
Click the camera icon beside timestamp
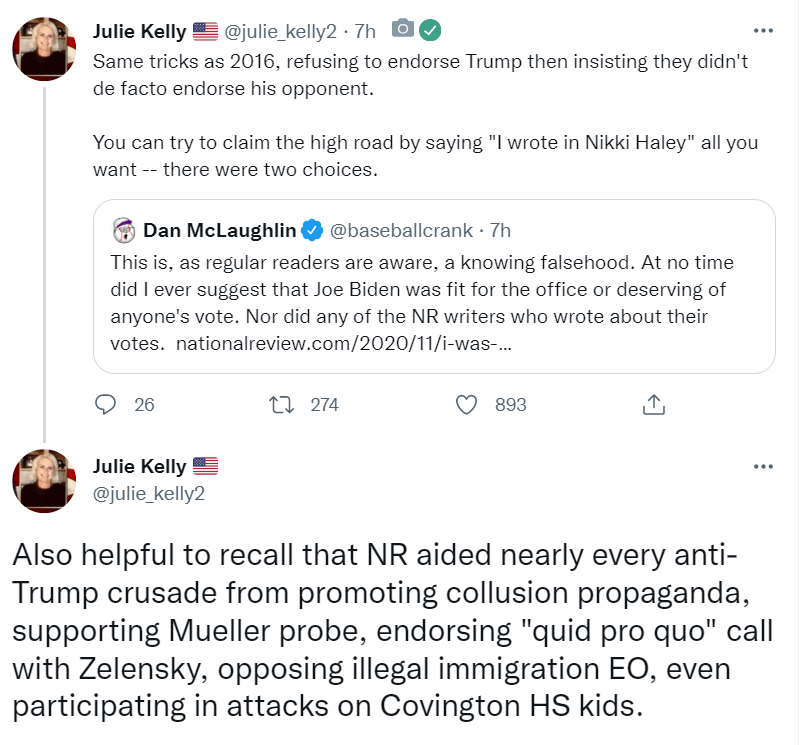[402, 30]
